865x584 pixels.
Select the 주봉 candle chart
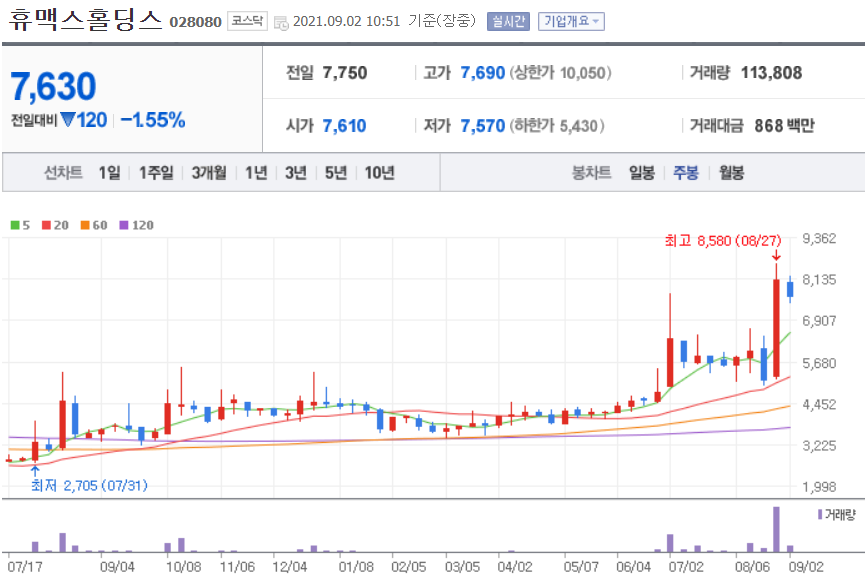[686, 173]
